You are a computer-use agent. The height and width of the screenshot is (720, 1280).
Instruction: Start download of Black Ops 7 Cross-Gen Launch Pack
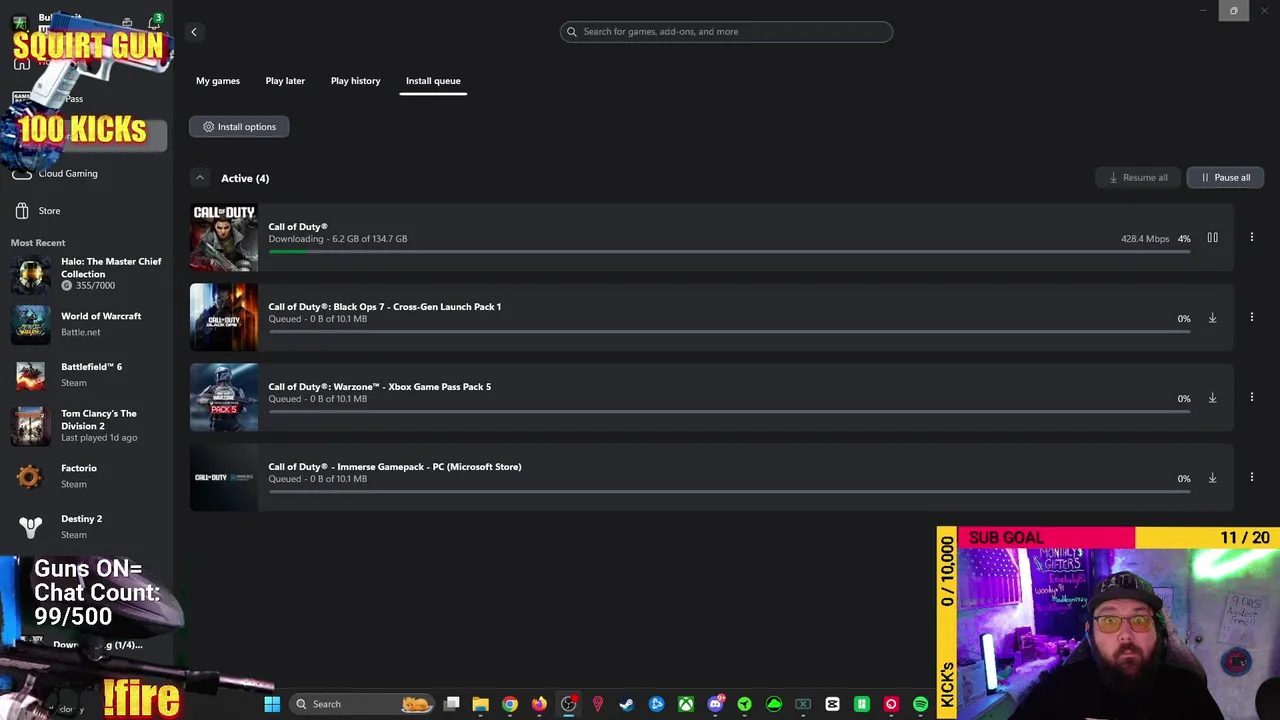pos(1212,317)
